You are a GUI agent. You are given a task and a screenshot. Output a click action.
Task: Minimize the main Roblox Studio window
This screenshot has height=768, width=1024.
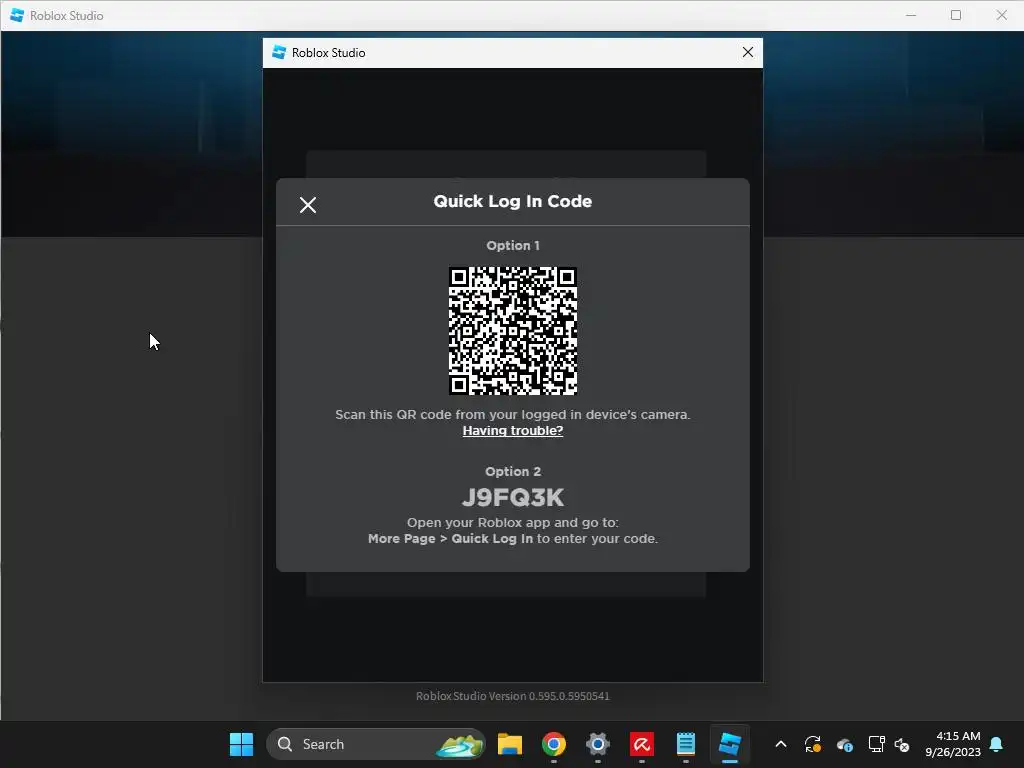pos(911,15)
